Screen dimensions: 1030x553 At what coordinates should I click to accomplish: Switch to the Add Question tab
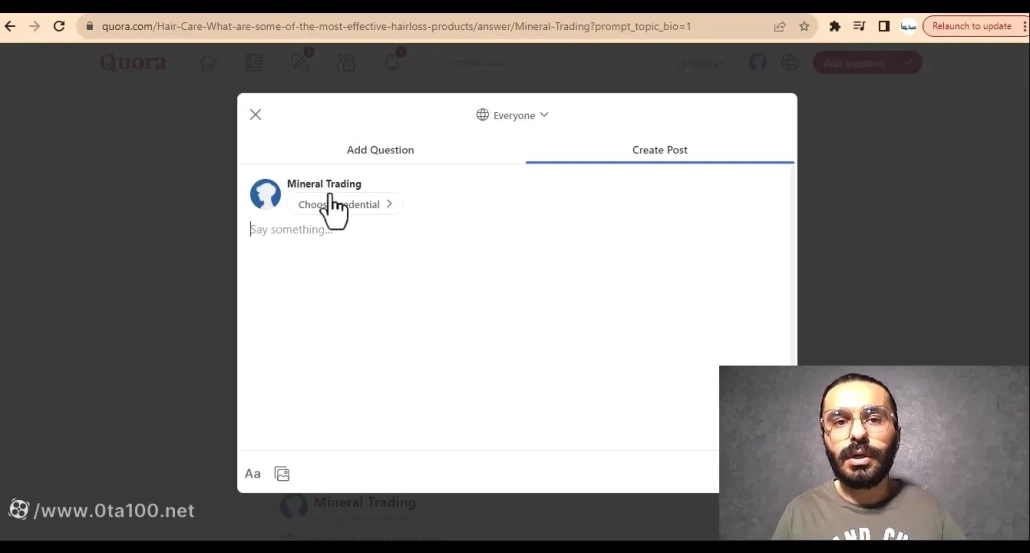(380, 150)
